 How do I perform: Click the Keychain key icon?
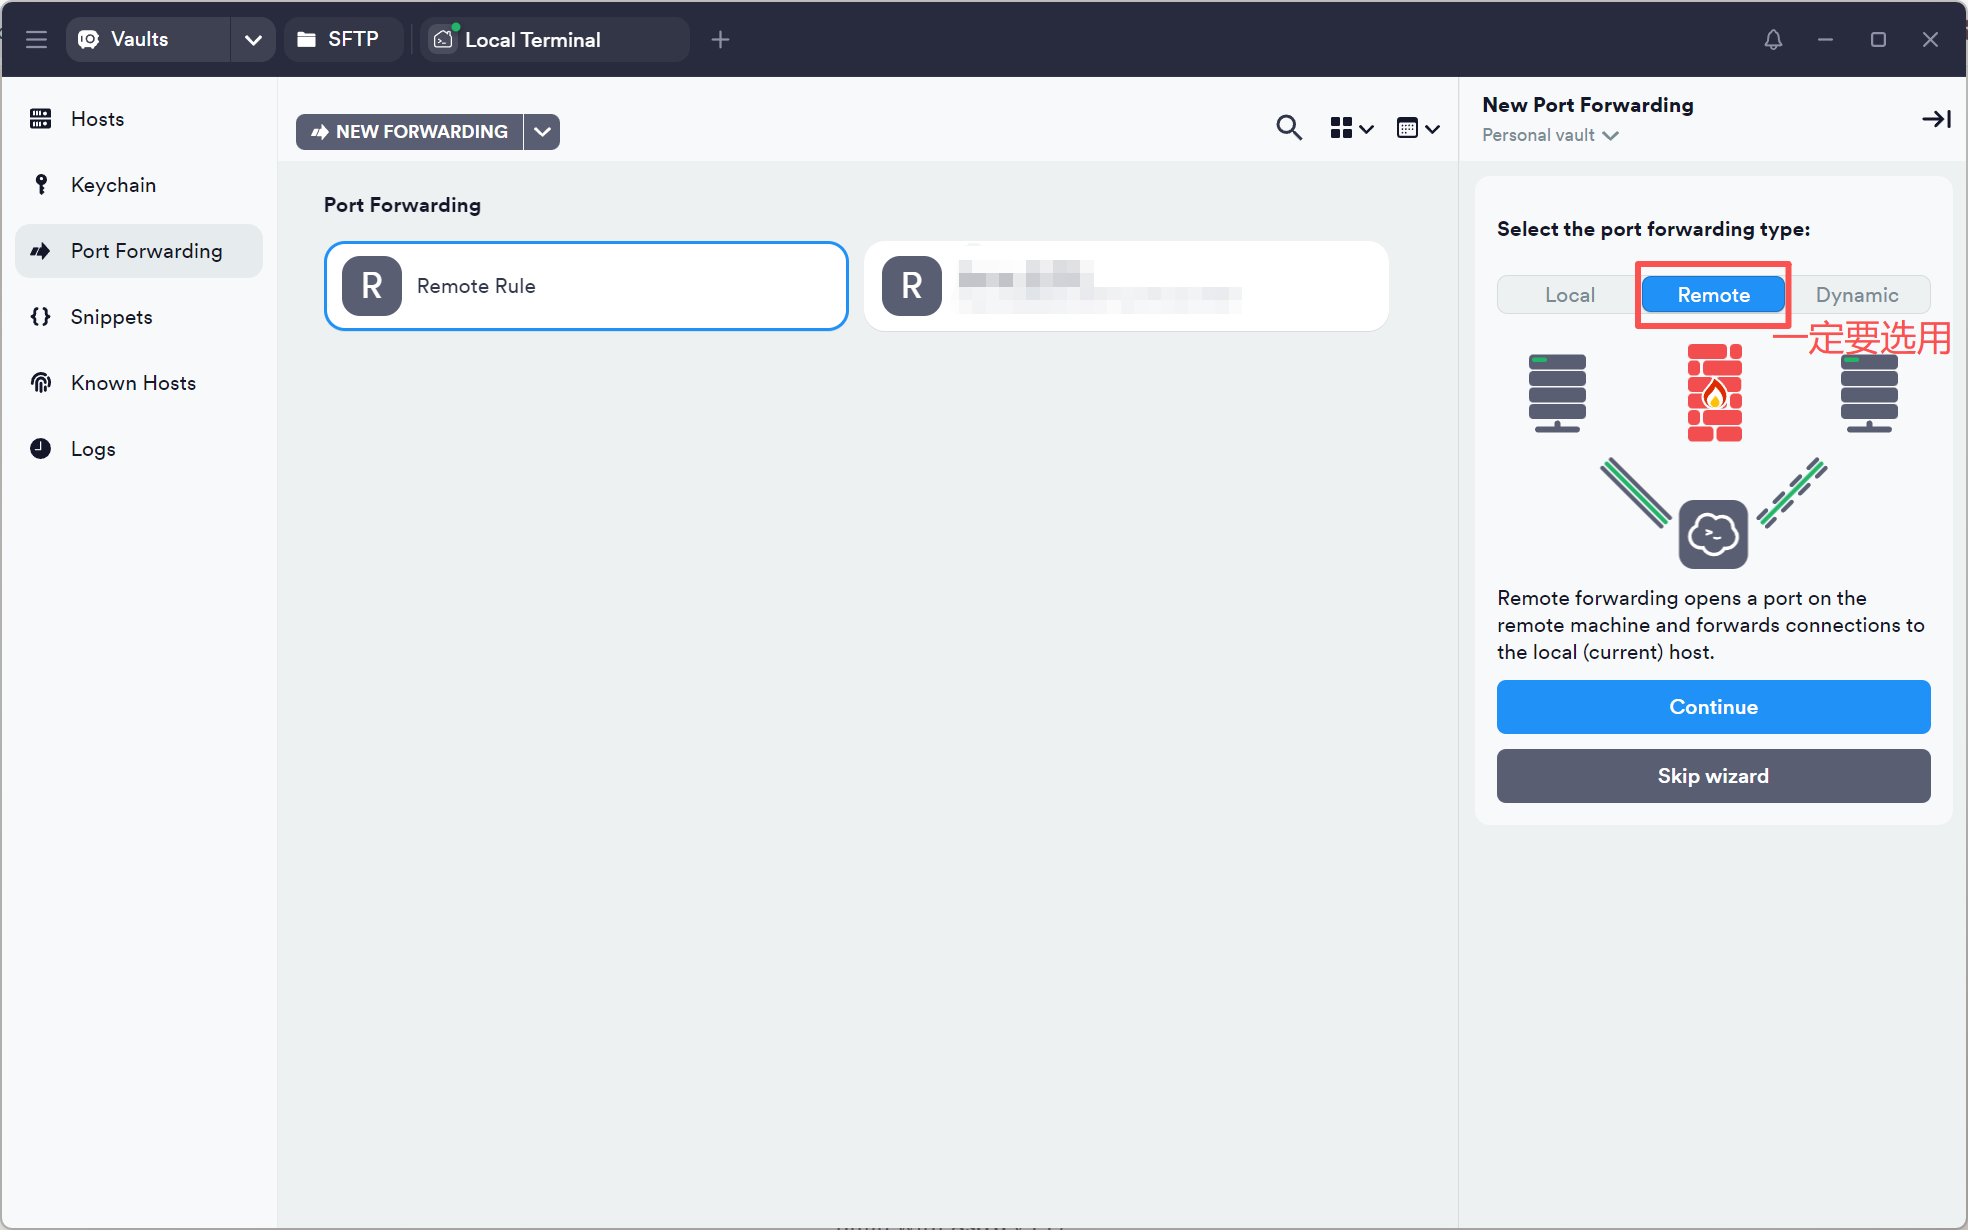tap(41, 185)
